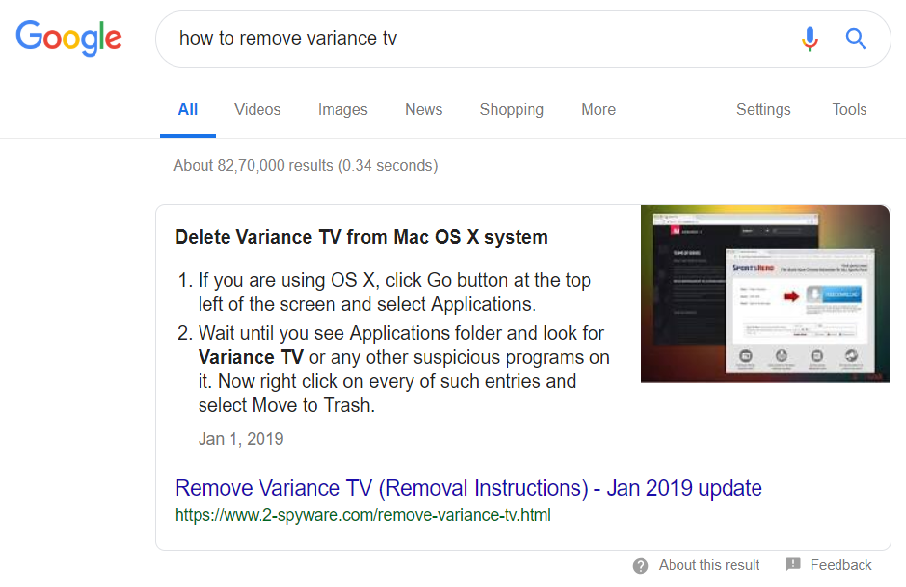Viewport: 906px width, 587px height.
Task: Select the All results tab
Action: [188, 110]
